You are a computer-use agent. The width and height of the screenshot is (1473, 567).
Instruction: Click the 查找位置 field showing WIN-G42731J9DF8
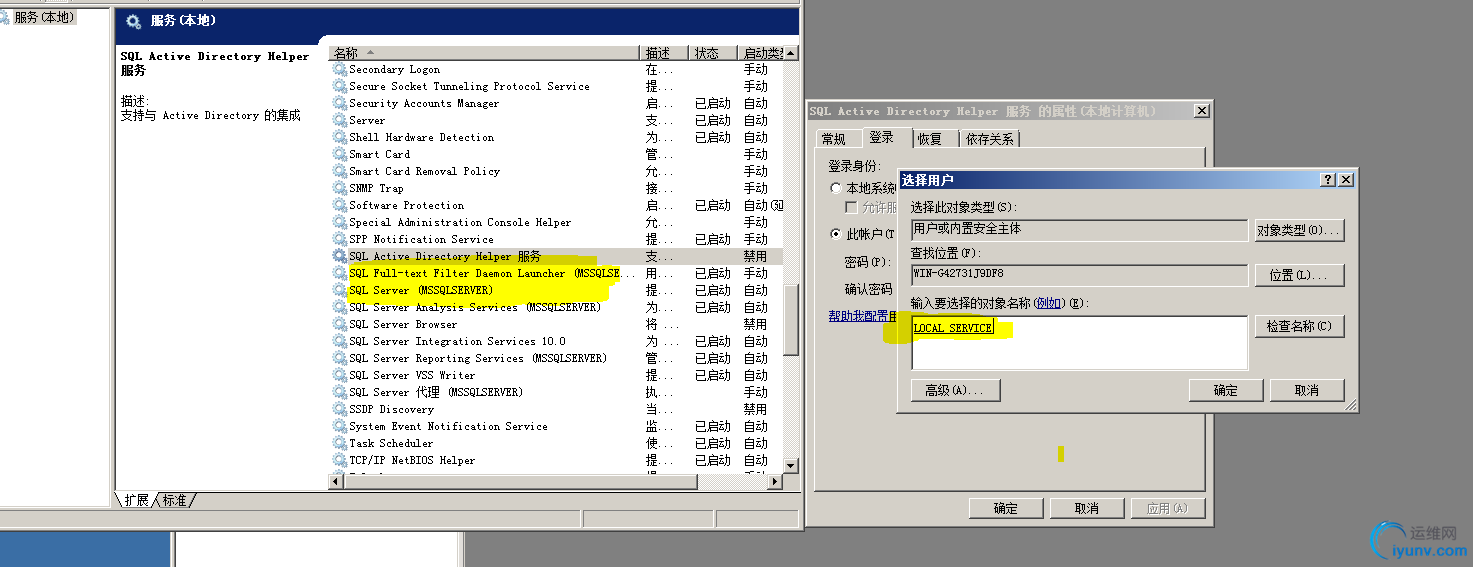click(1080, 274)
